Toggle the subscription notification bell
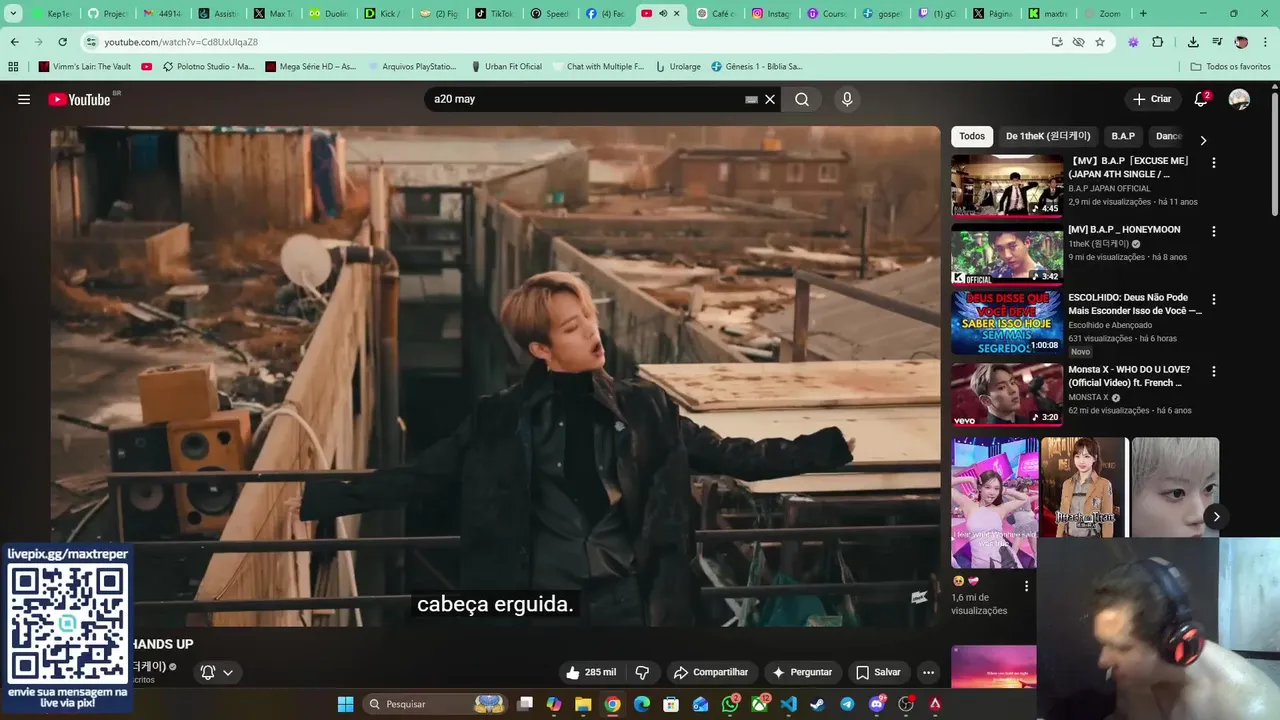 (208, 672)
